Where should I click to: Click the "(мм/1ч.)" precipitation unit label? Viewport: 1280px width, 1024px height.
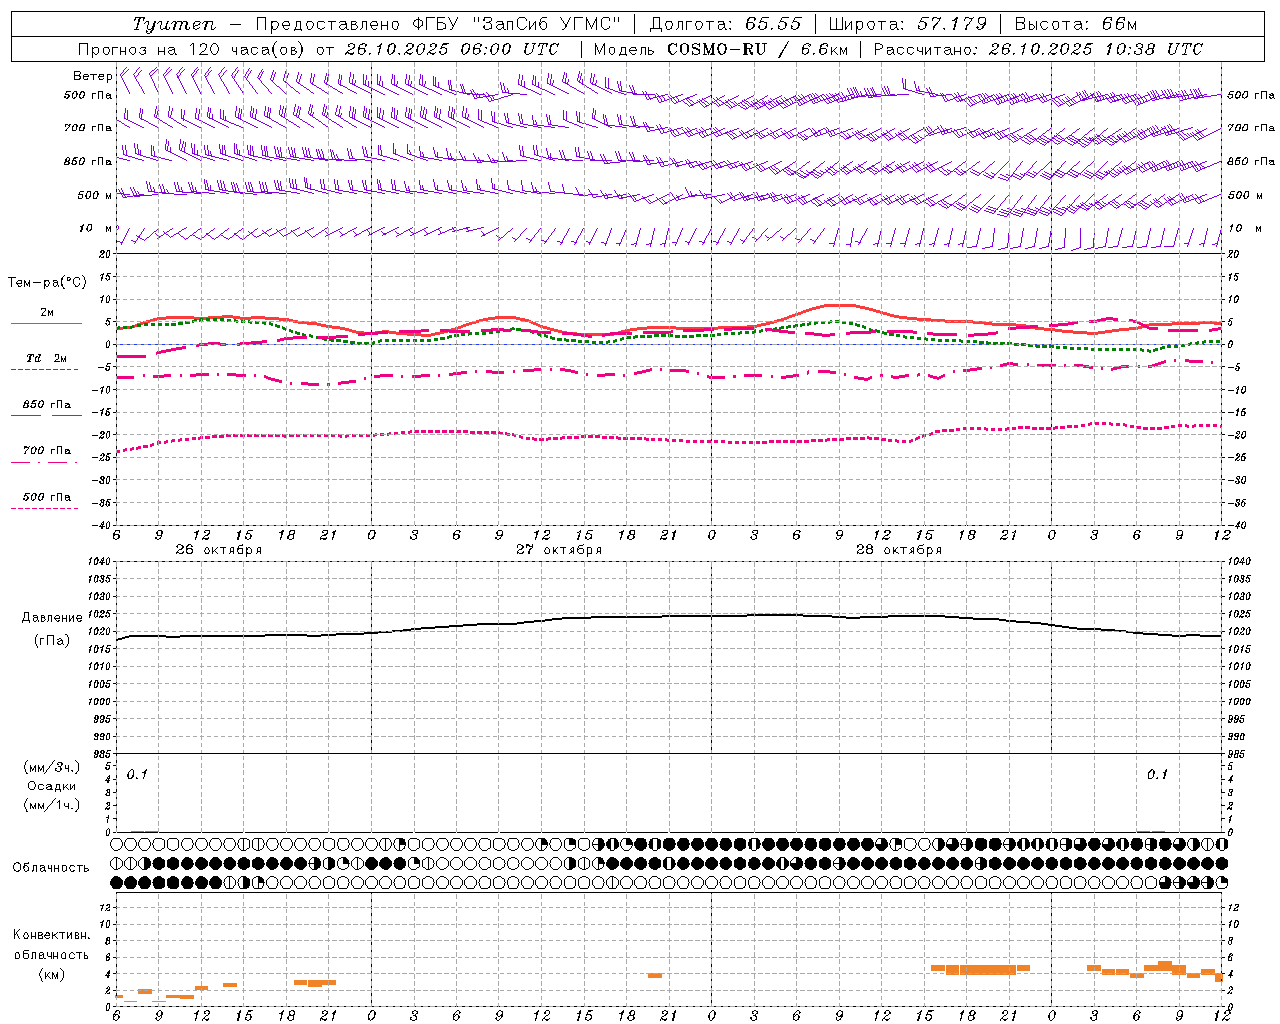coord(52,805)
